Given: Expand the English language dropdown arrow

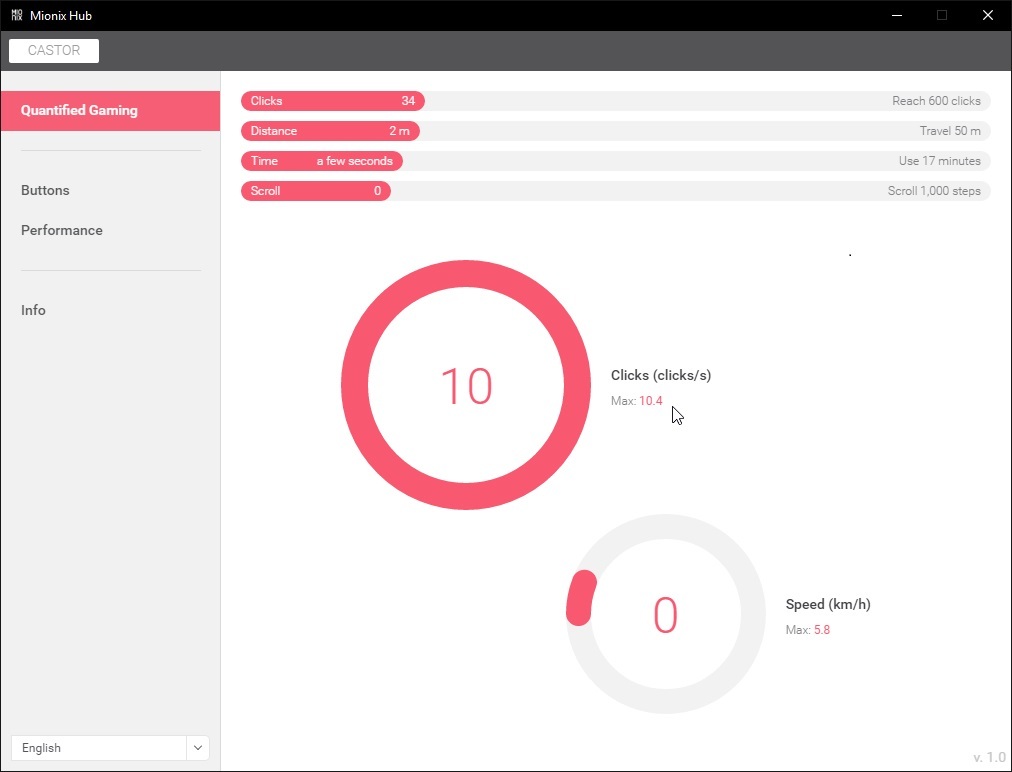Looking at the screenshot, I should pyautogui.click(x=198, y=747).
